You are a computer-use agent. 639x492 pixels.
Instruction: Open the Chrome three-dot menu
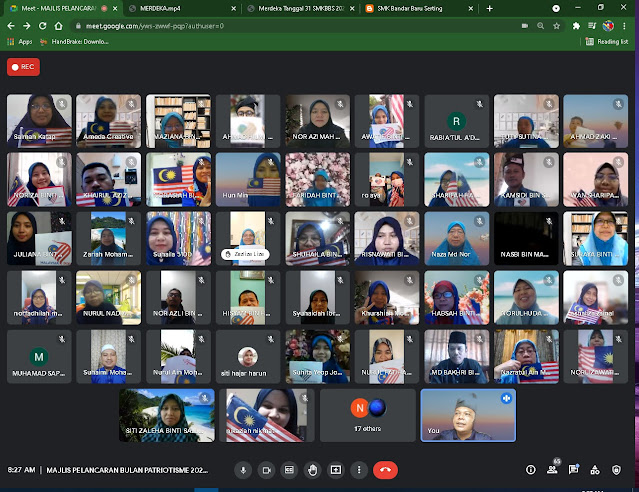click(624, 26)
